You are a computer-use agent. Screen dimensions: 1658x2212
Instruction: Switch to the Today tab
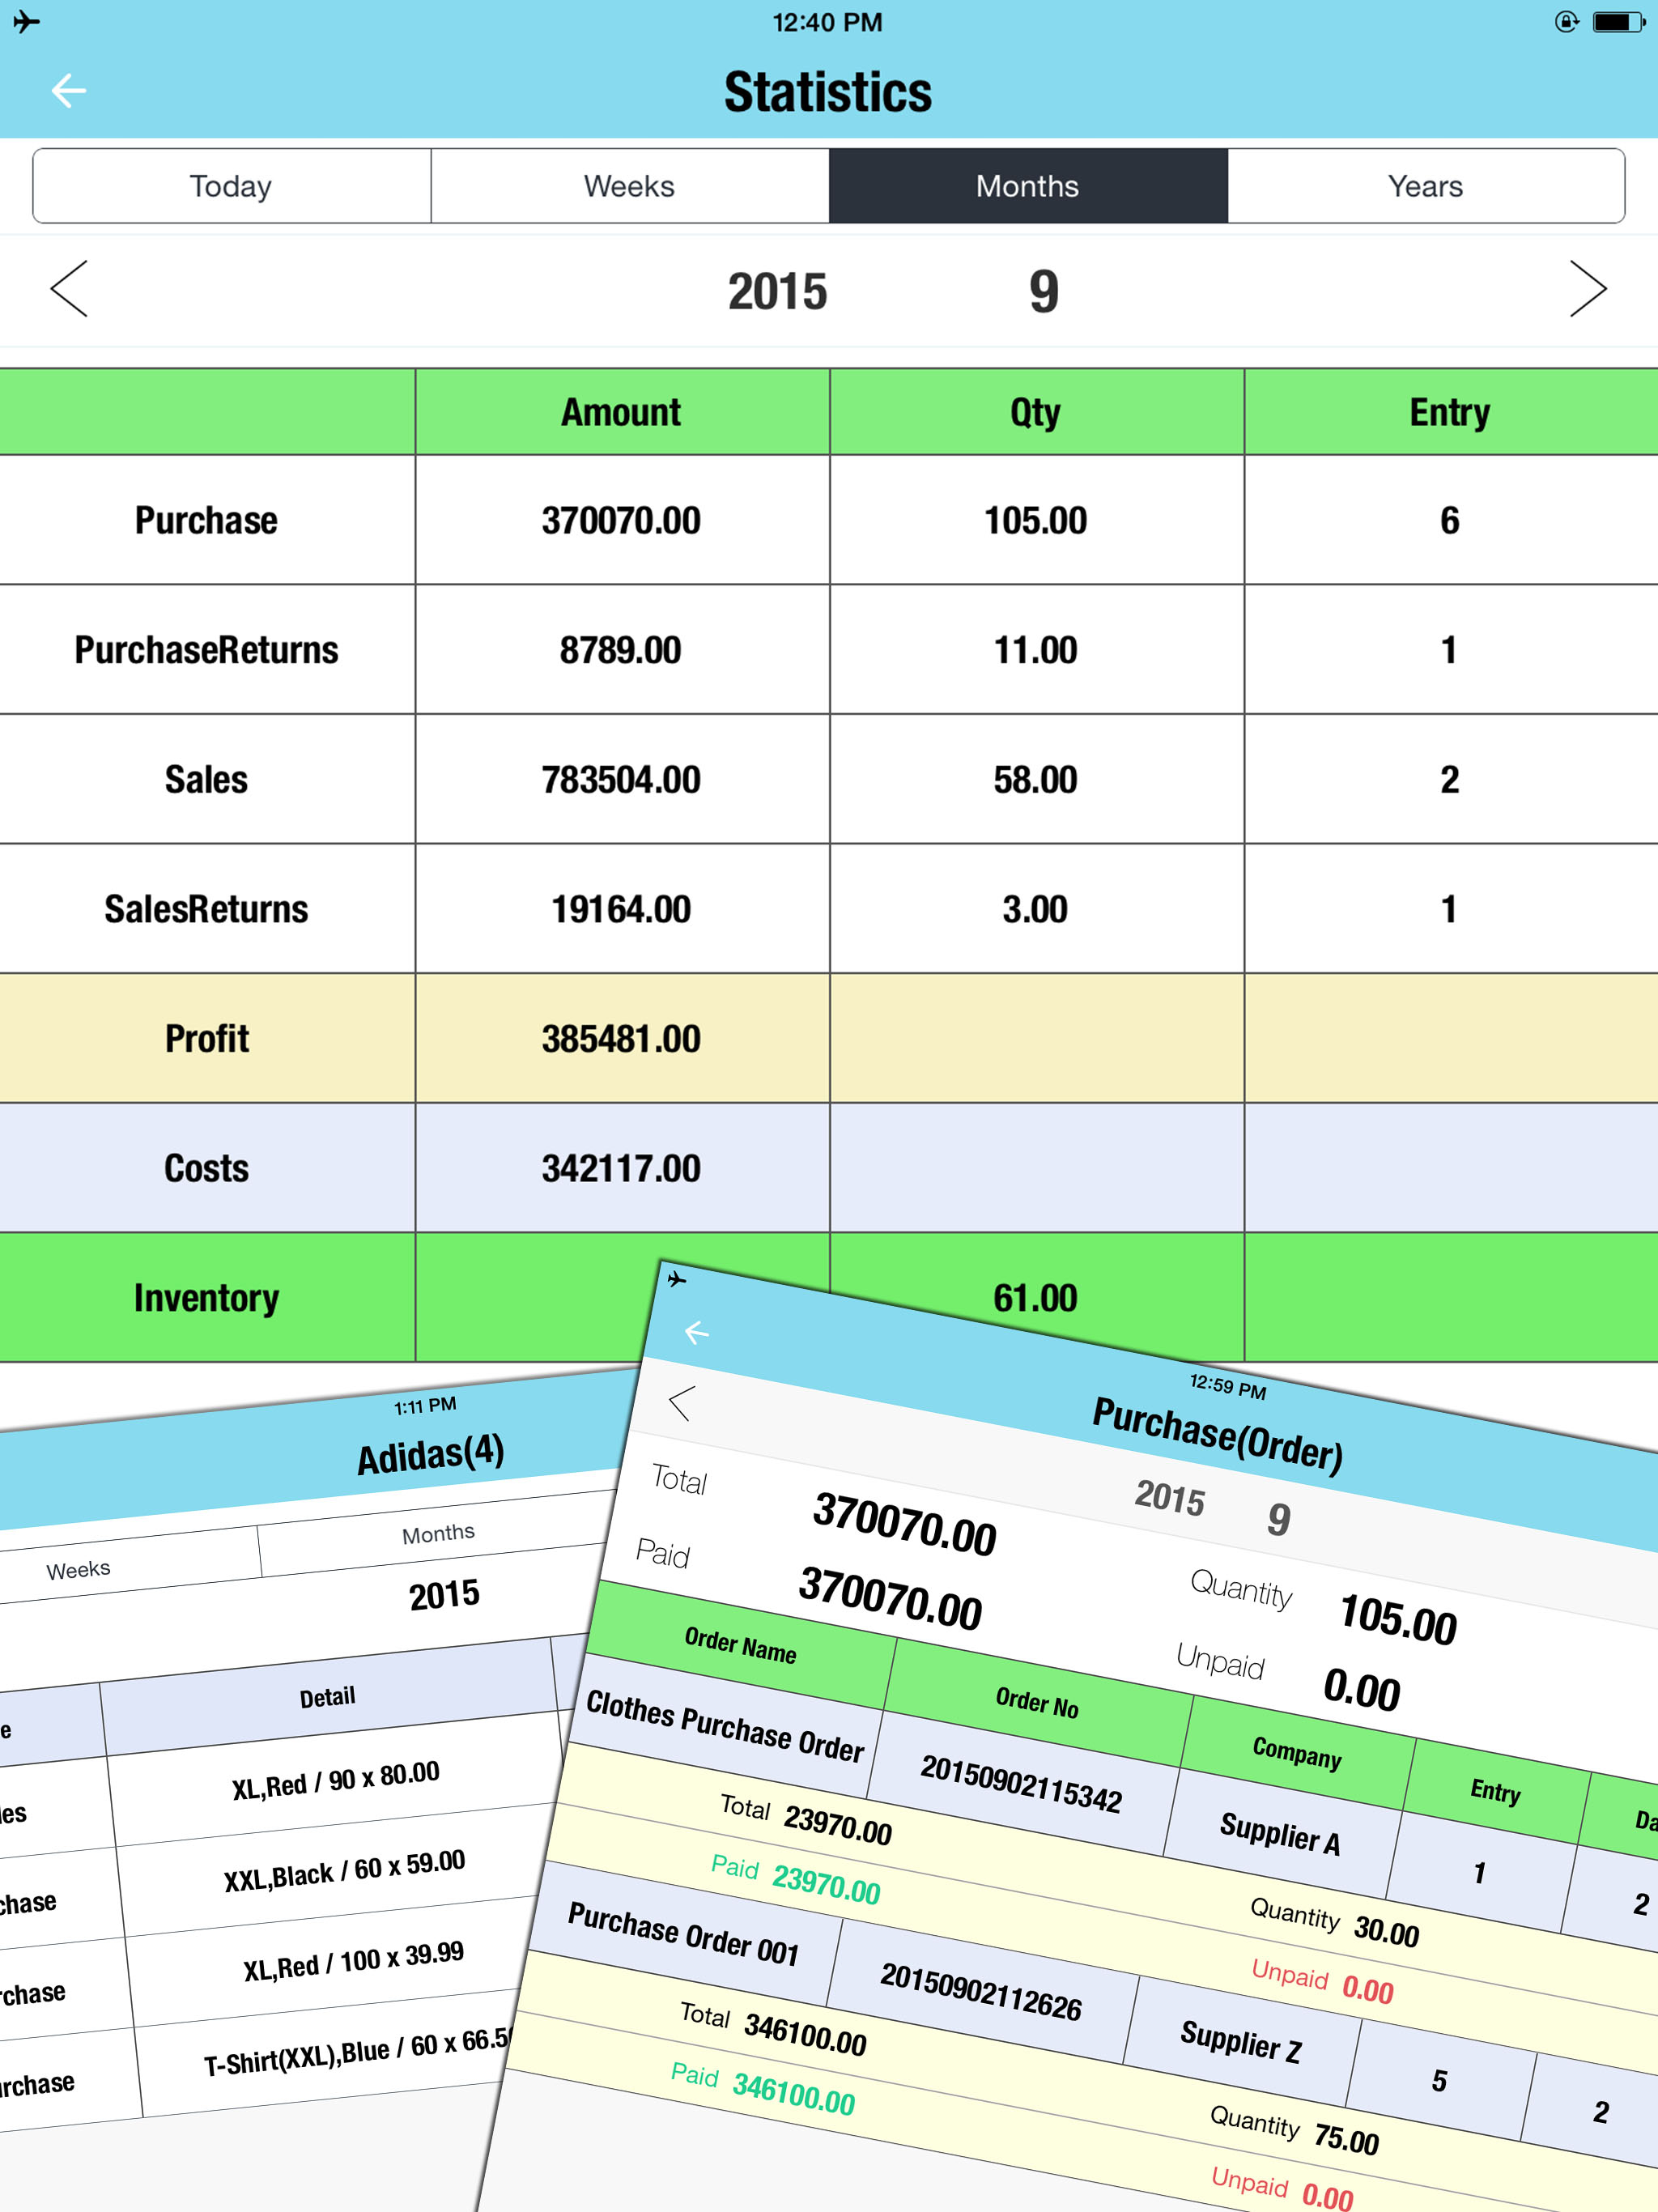[x=232, y=186]
